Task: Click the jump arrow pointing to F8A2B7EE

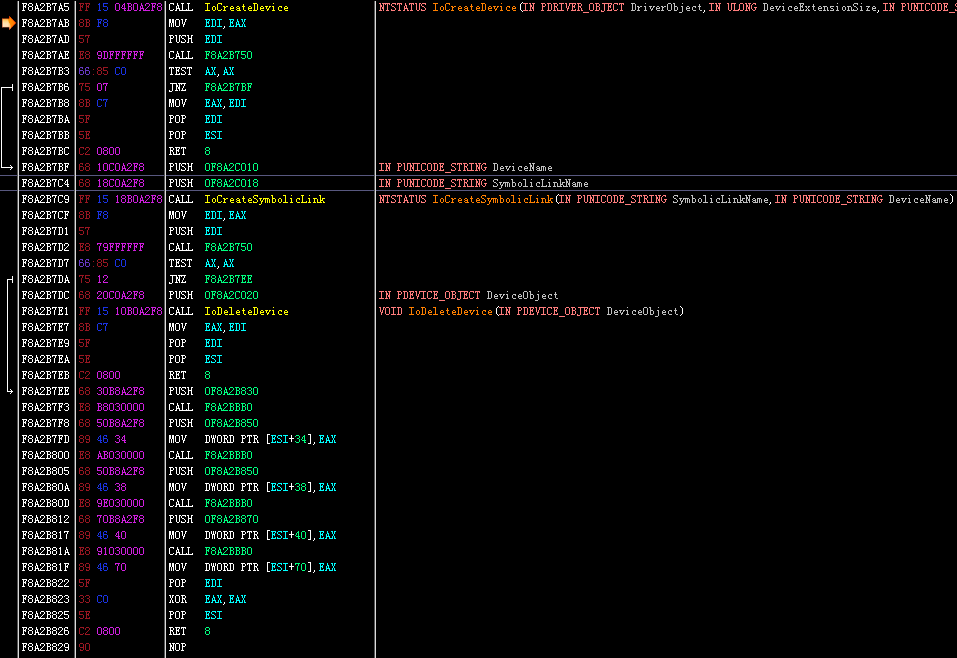Action: (9, 391)
